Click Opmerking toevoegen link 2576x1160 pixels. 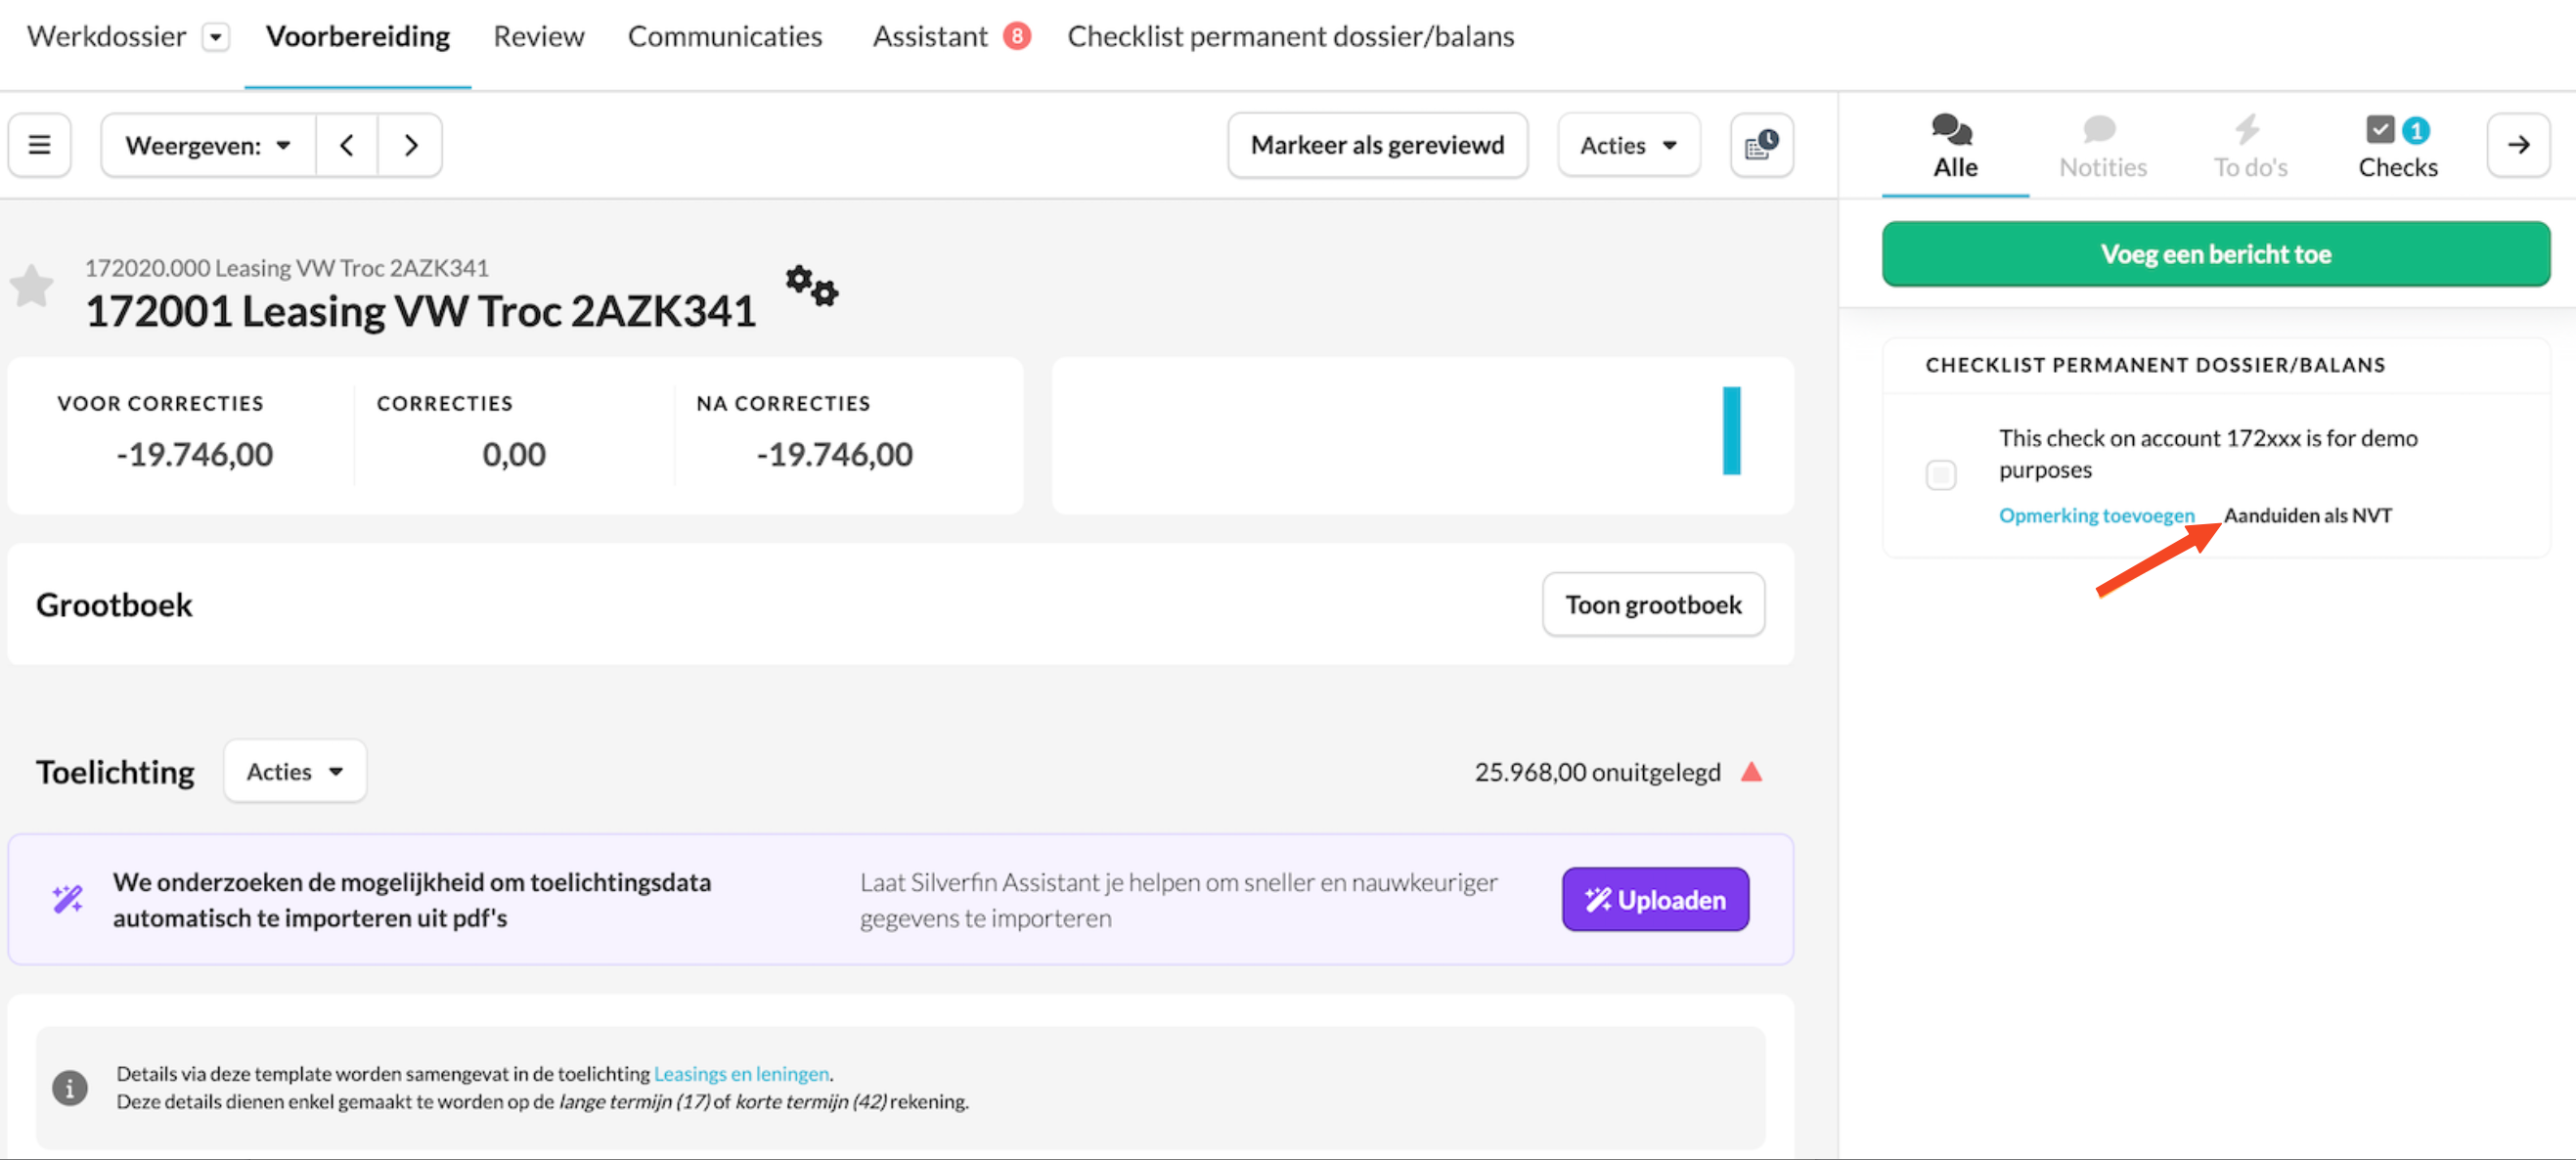(x=2096, y=515)
